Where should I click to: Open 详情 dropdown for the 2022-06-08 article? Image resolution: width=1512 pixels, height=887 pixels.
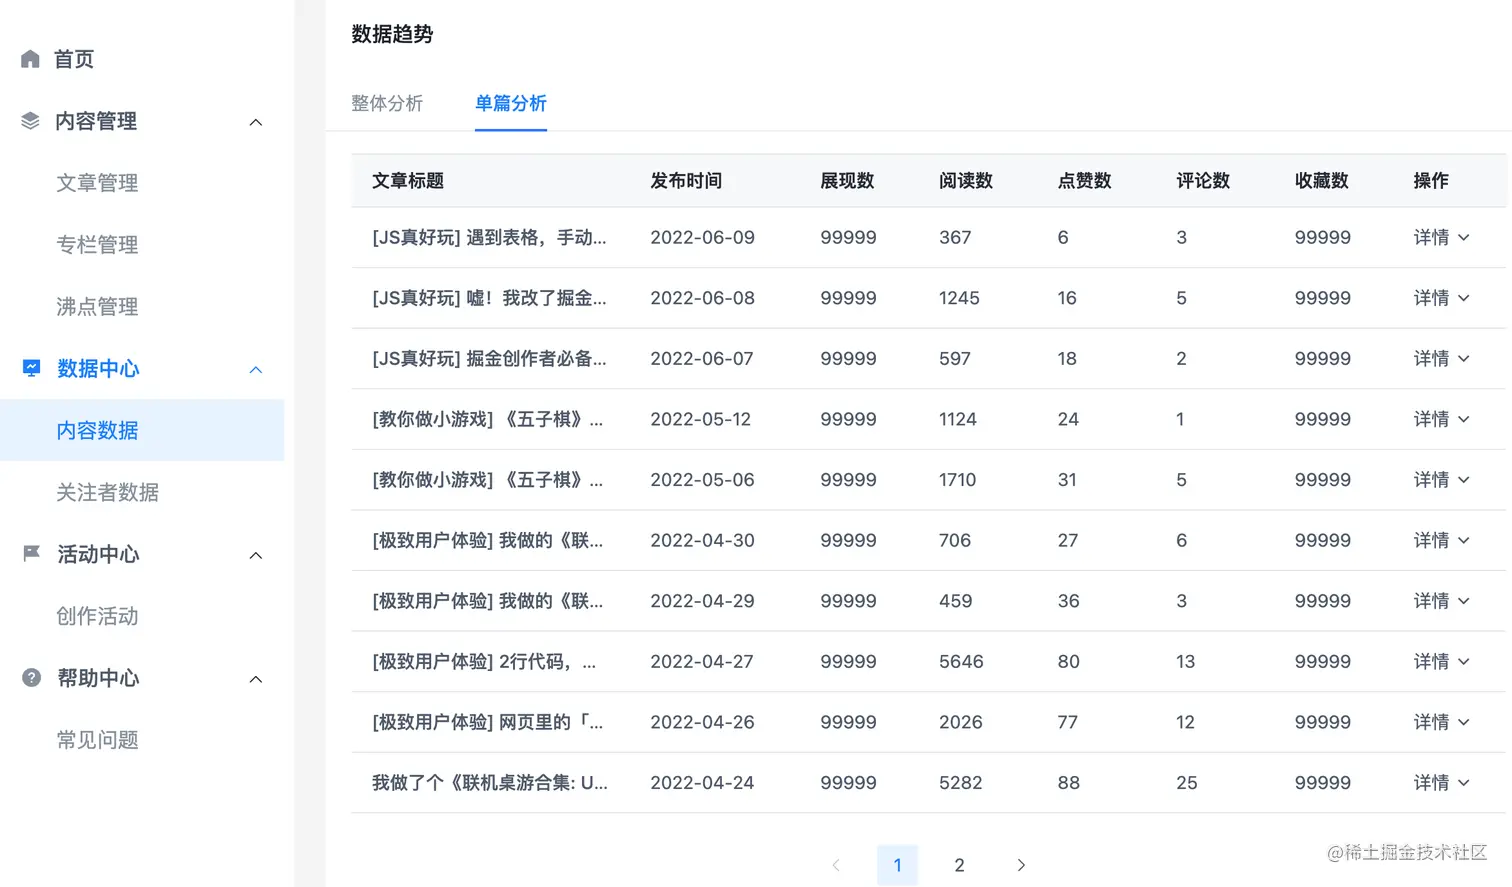click(1441, 298)
